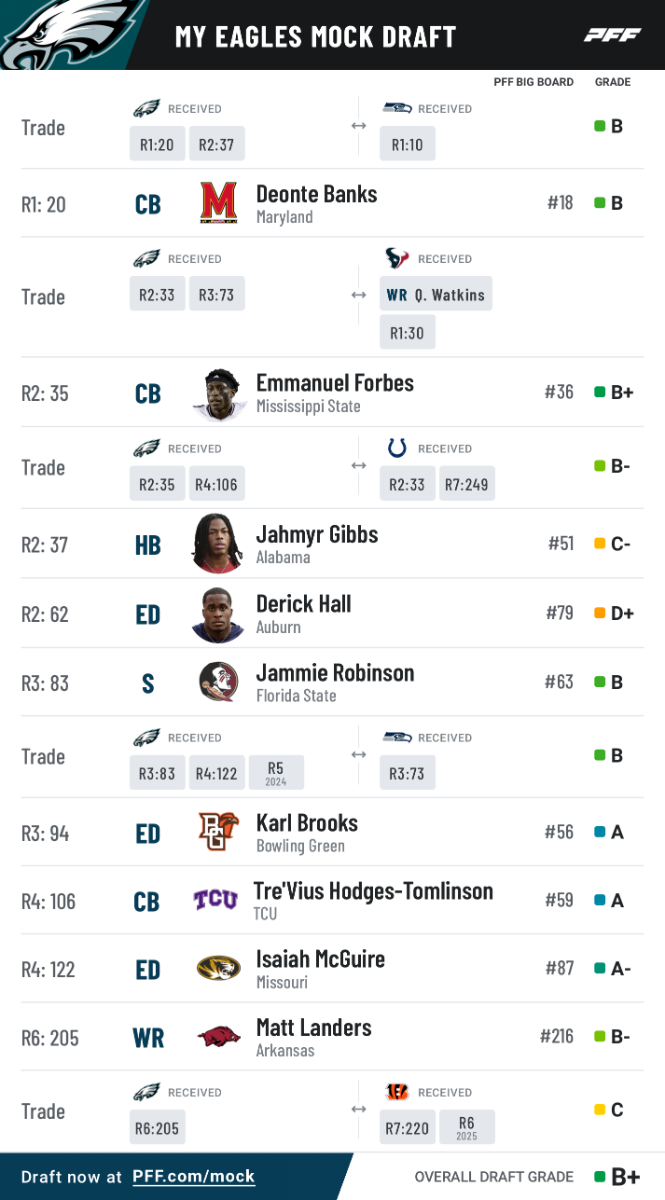Click the R1:10 pick chip in first trade

point(407,144)
